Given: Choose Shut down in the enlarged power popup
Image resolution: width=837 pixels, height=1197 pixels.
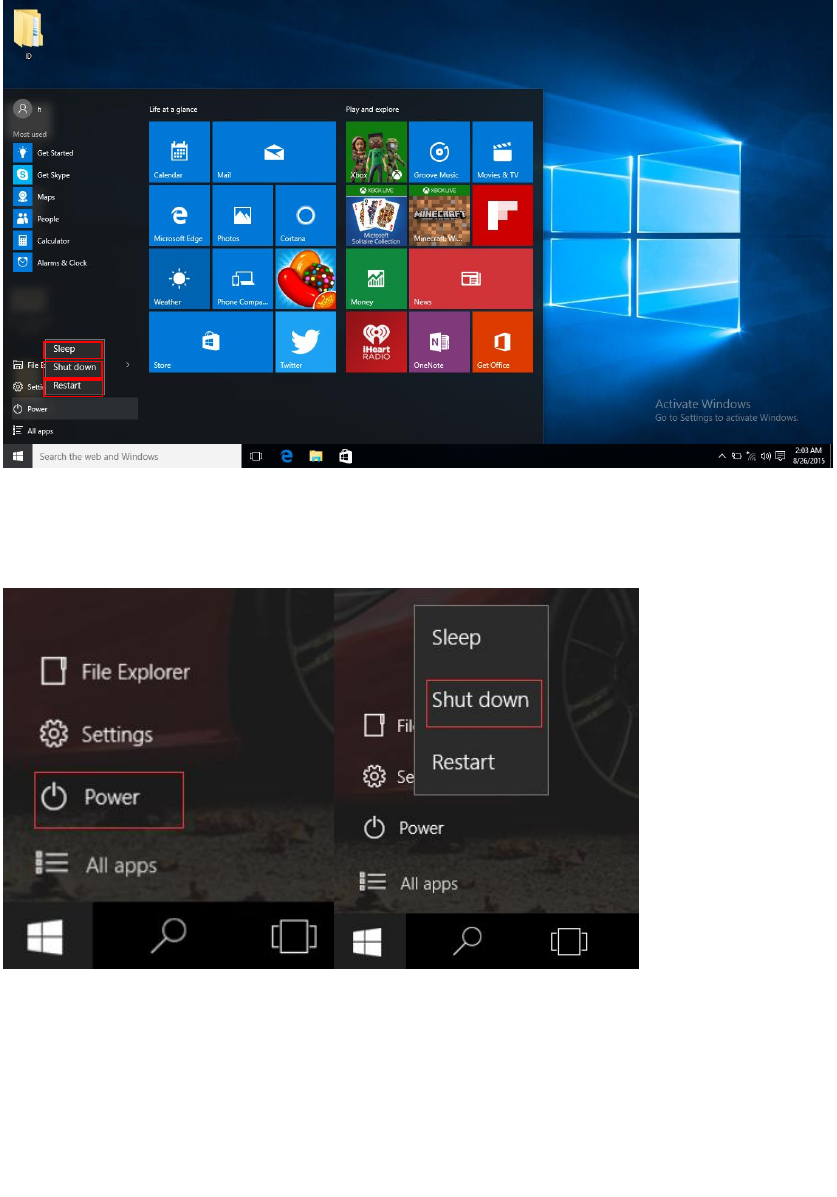Looking at the screenshot, I should [x=483, y=702].
